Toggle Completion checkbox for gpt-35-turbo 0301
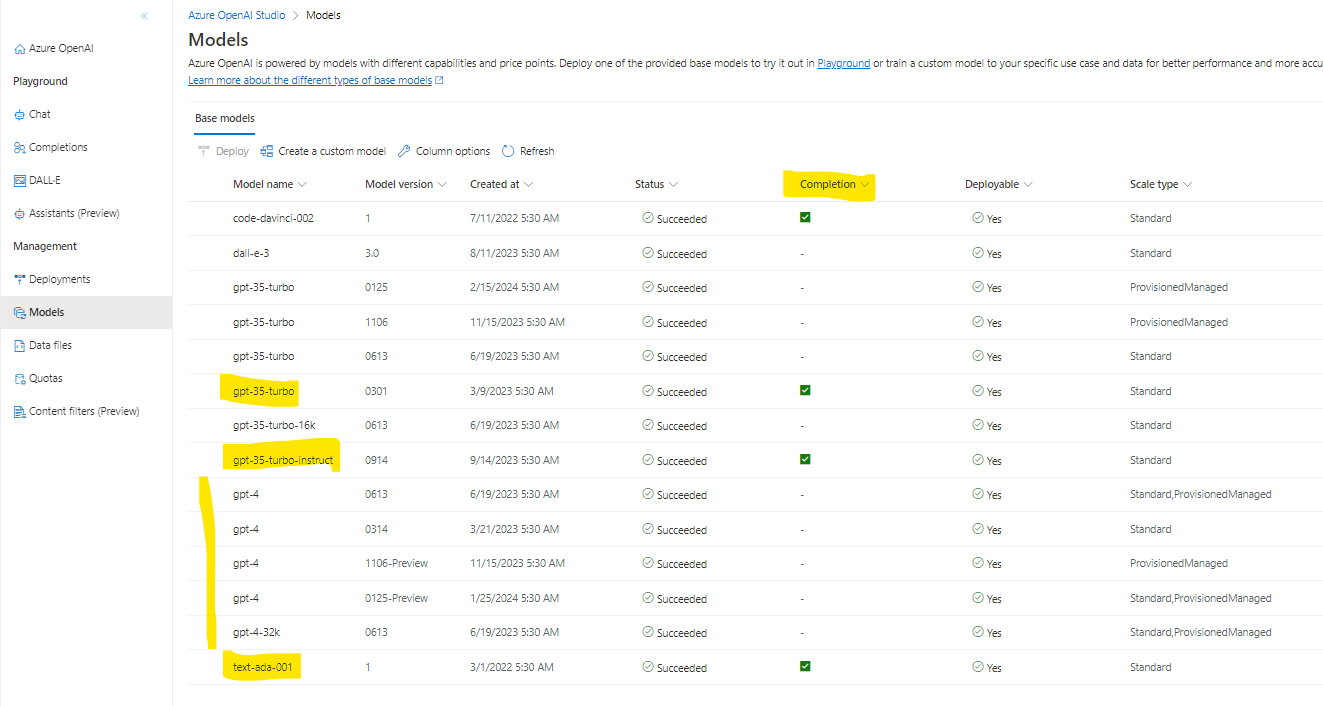 805,390
